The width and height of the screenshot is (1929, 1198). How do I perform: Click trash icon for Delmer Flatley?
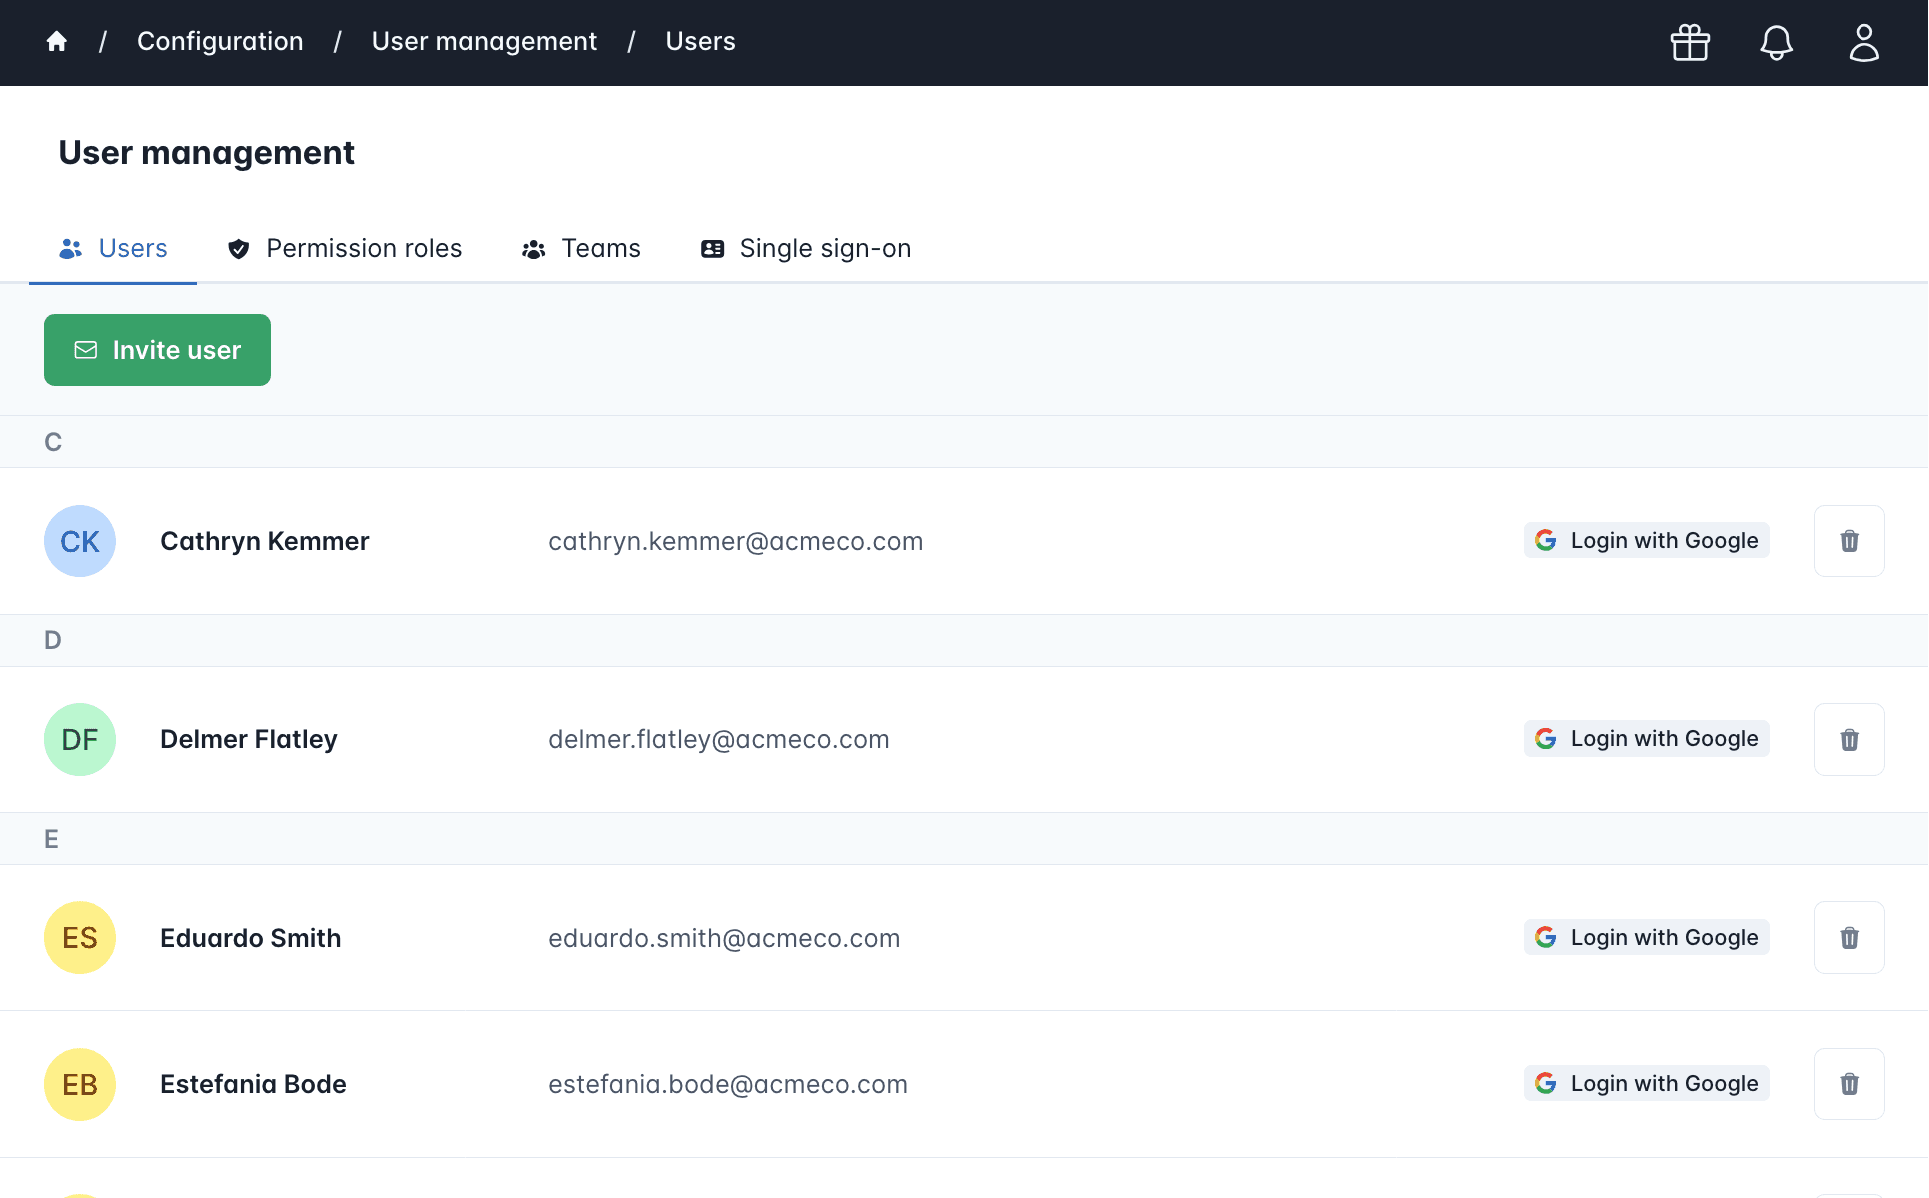tap(1849, 739)
